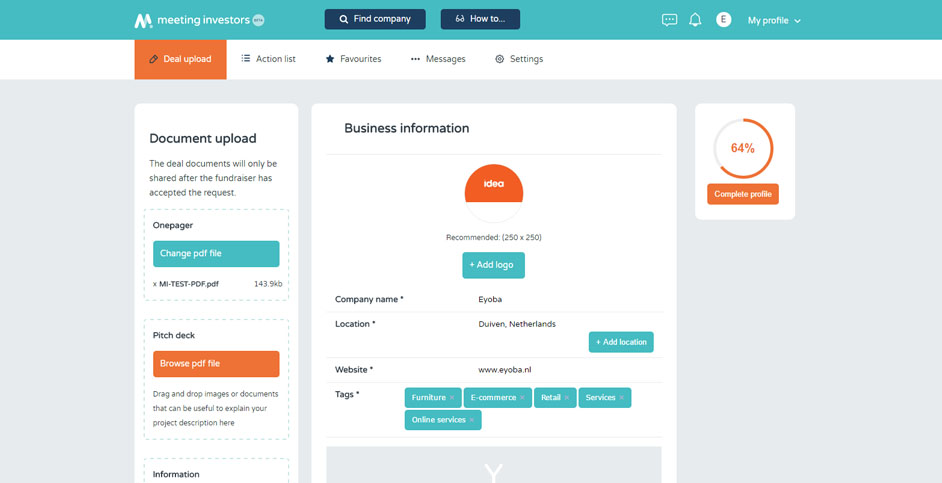Image resolution: width=942 pixels, height=483 pixels.
Task: Open the chat messages icon
Action: tap(669, 20)
